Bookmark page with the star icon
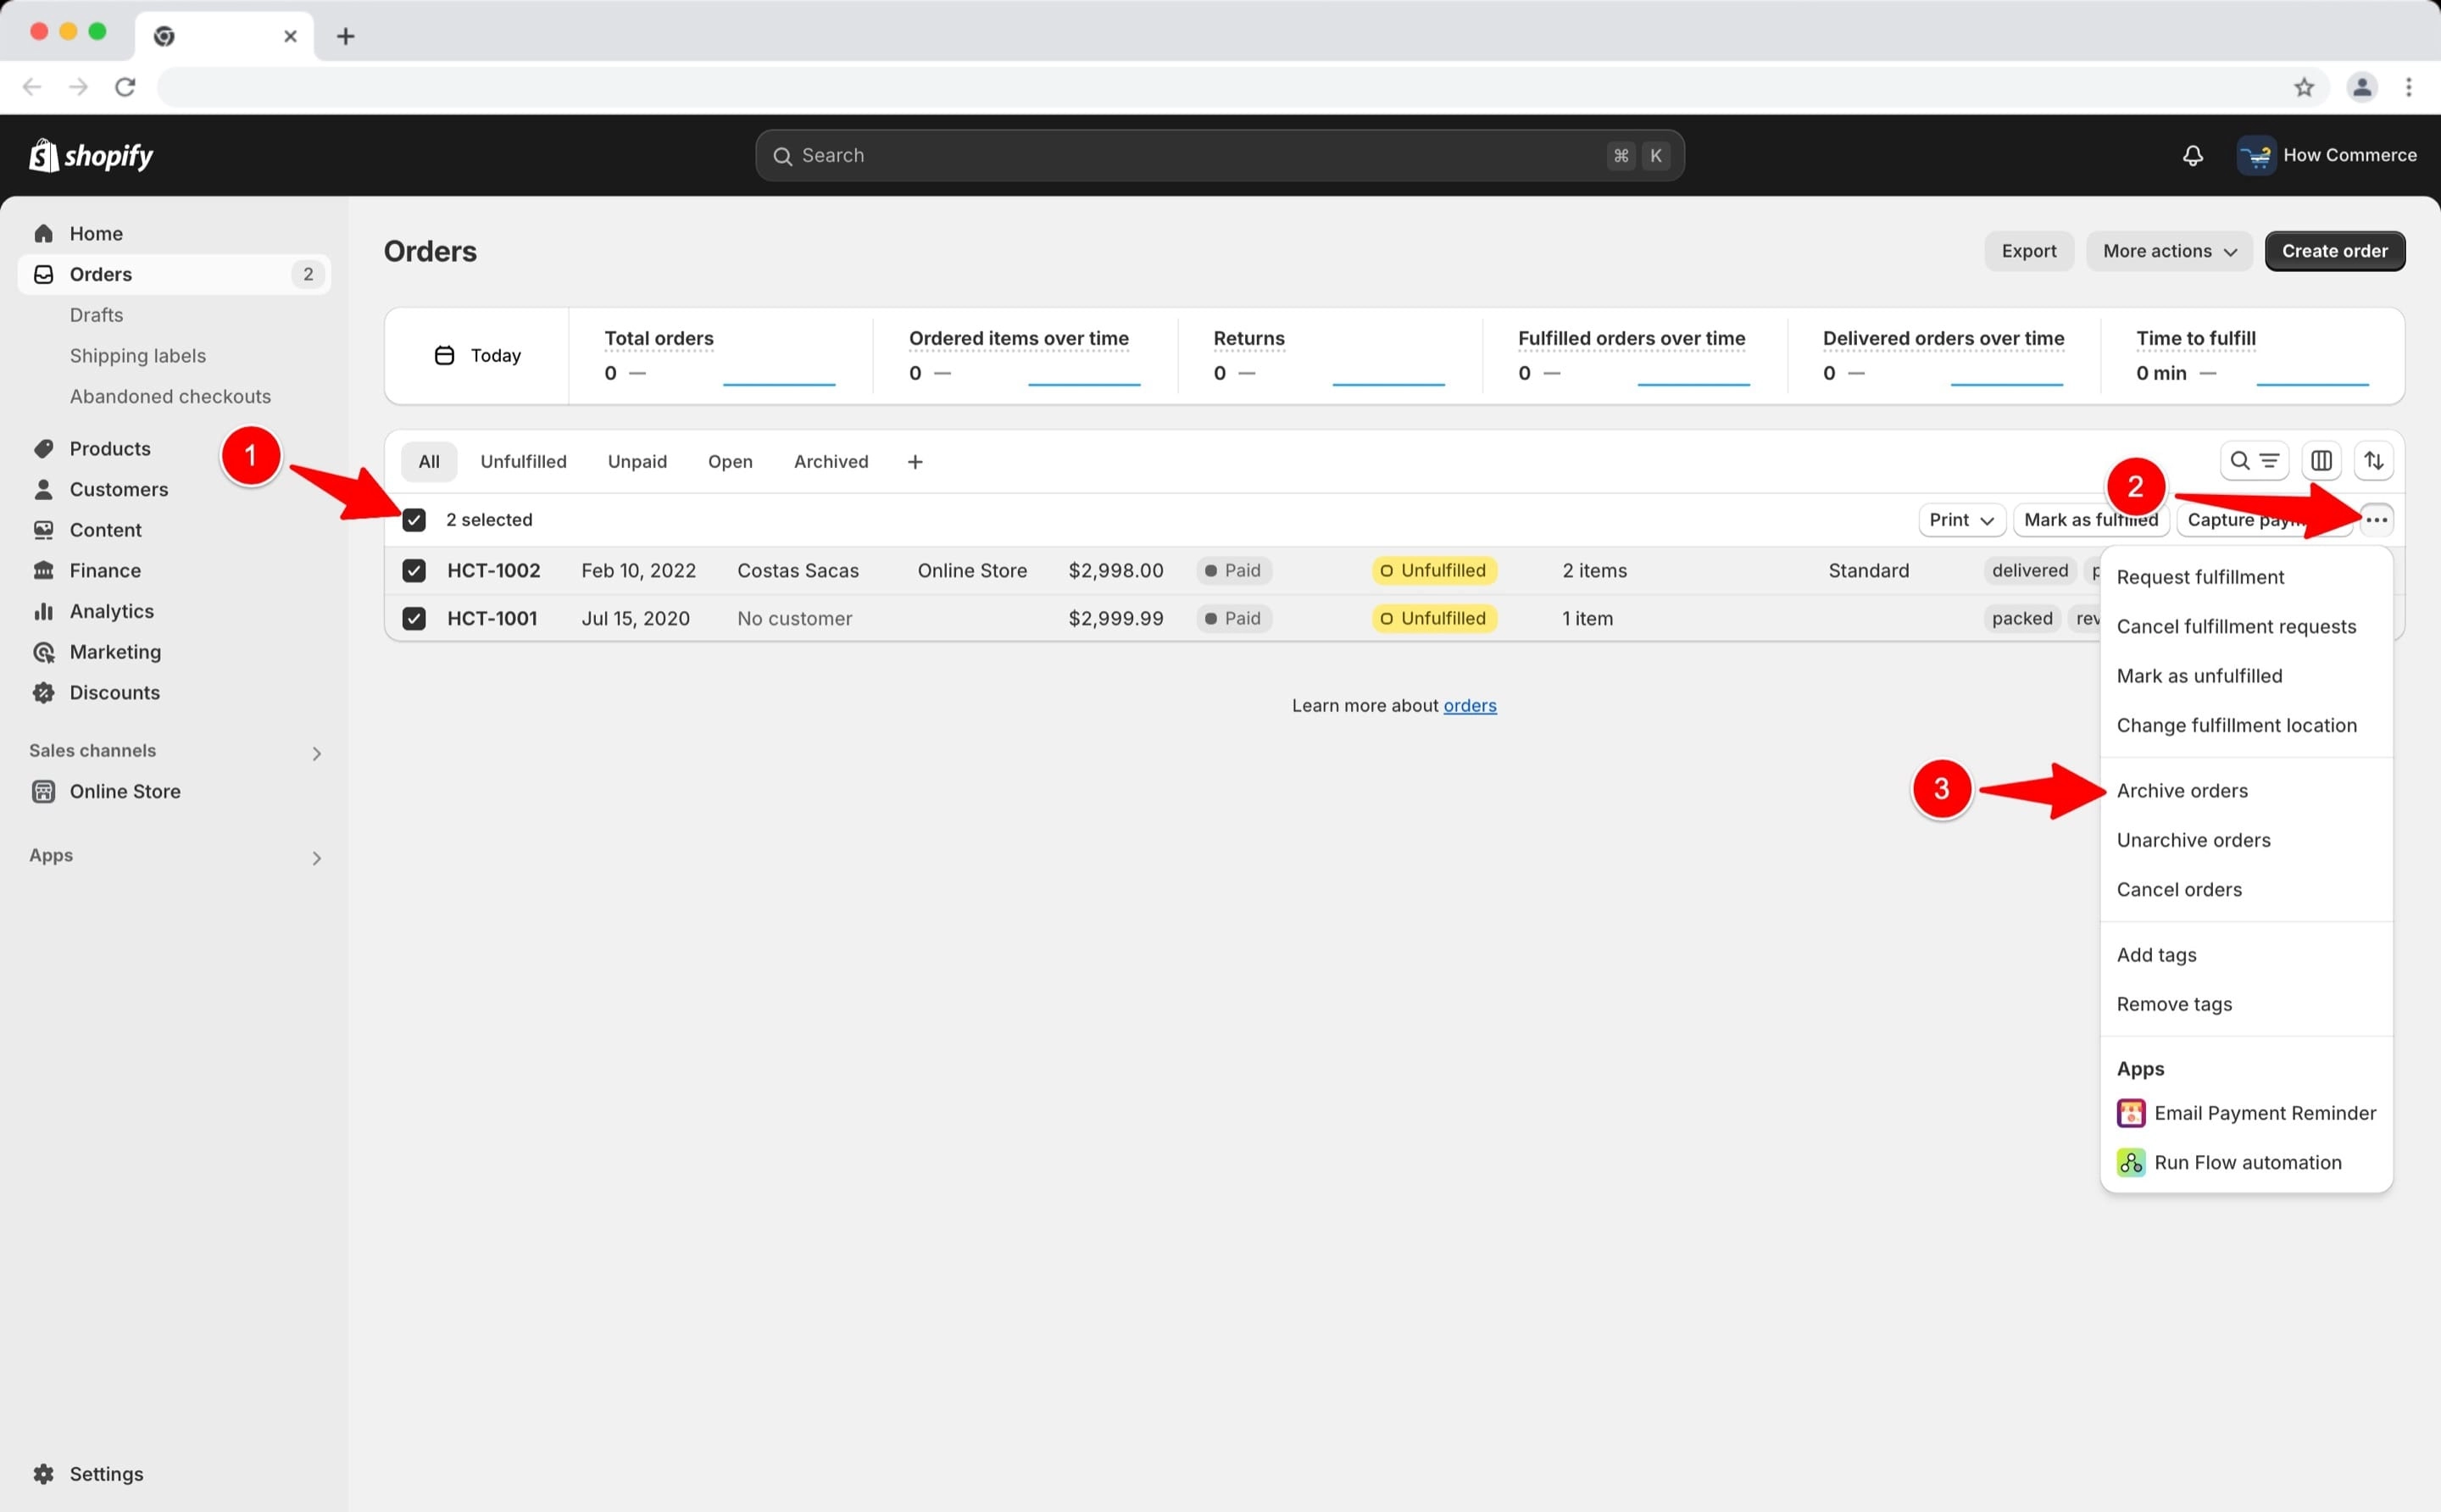2441x1512 pixels. tap(2304, 87)
